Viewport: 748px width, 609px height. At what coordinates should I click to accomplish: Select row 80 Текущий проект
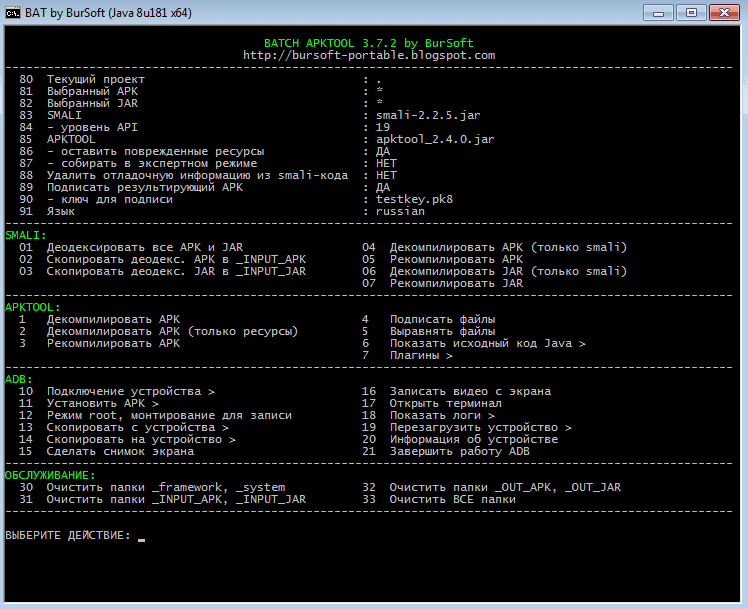(200, 80)
